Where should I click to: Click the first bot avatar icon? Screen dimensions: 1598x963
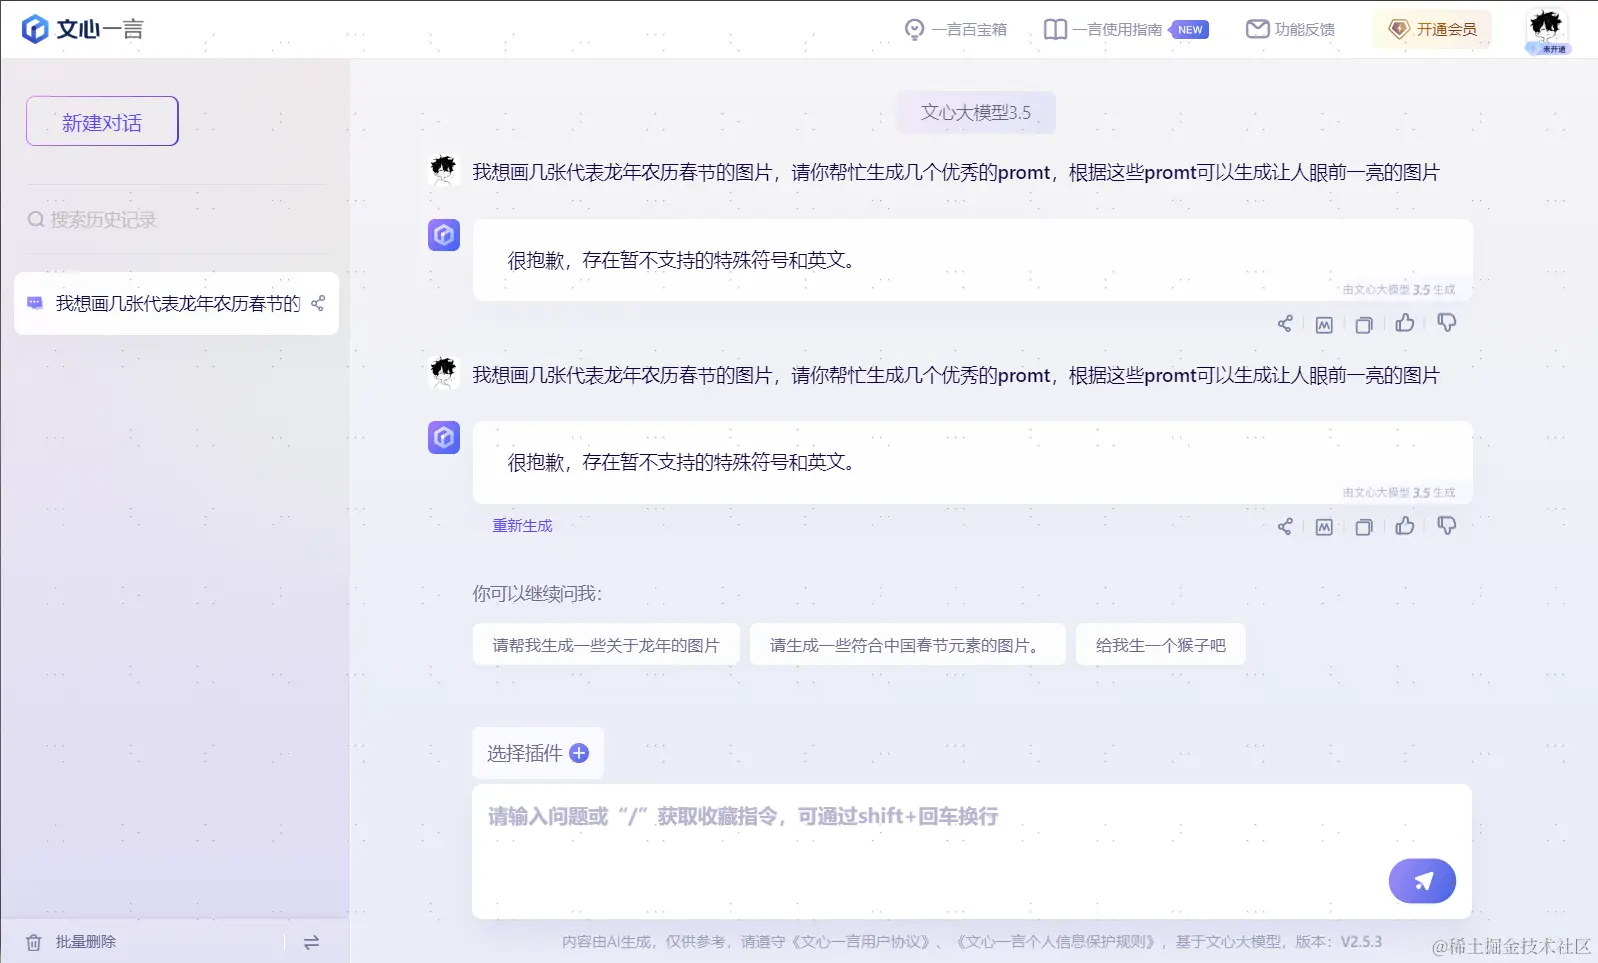pyautogui.click(x=444, y=235)
